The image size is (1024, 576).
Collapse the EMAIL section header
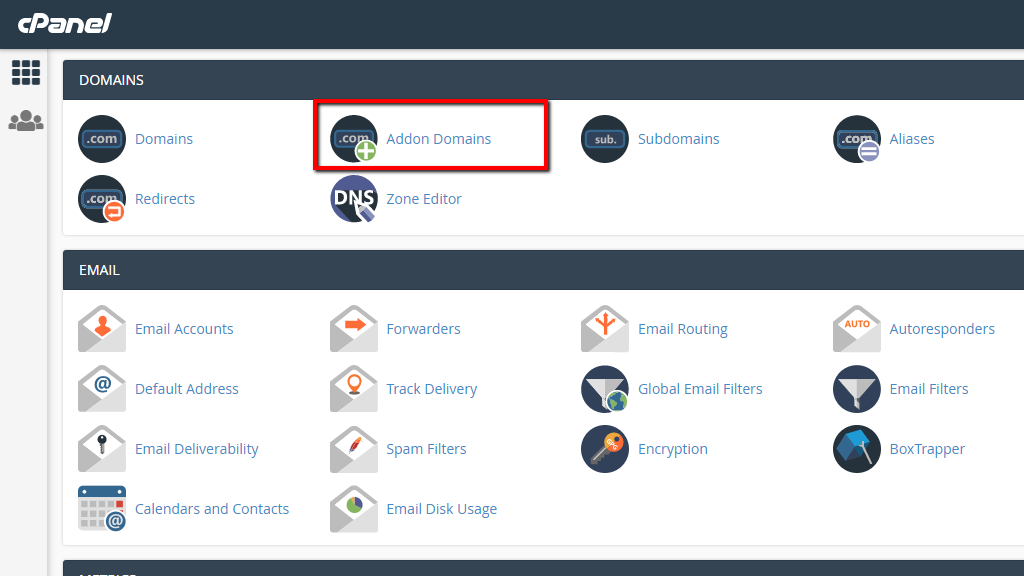coord(543,270)
